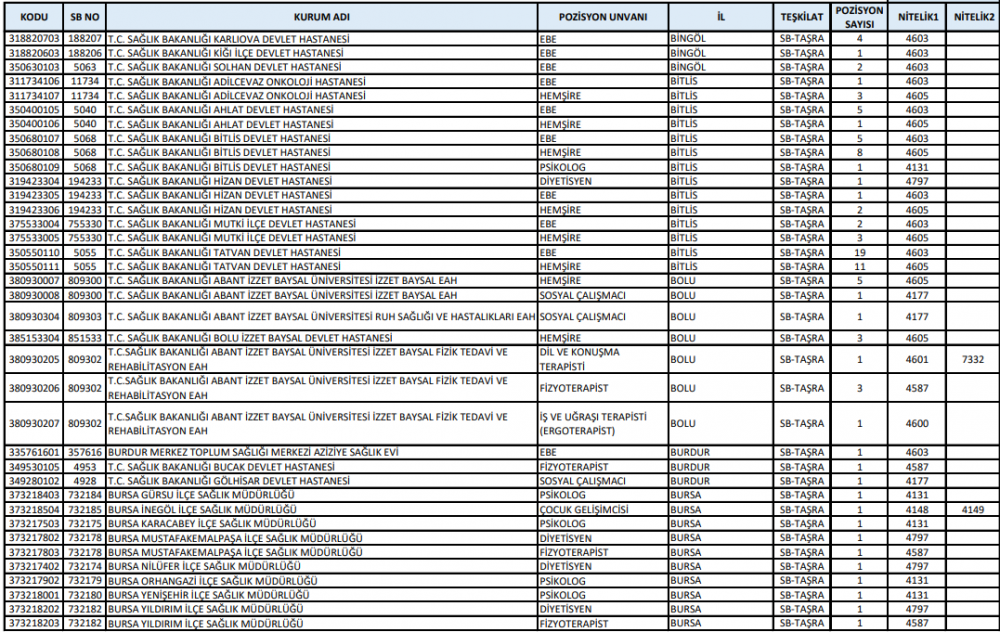Click position count 19 for Tatvan
This screenshot has width=1000, height=632.
(859, 253)
